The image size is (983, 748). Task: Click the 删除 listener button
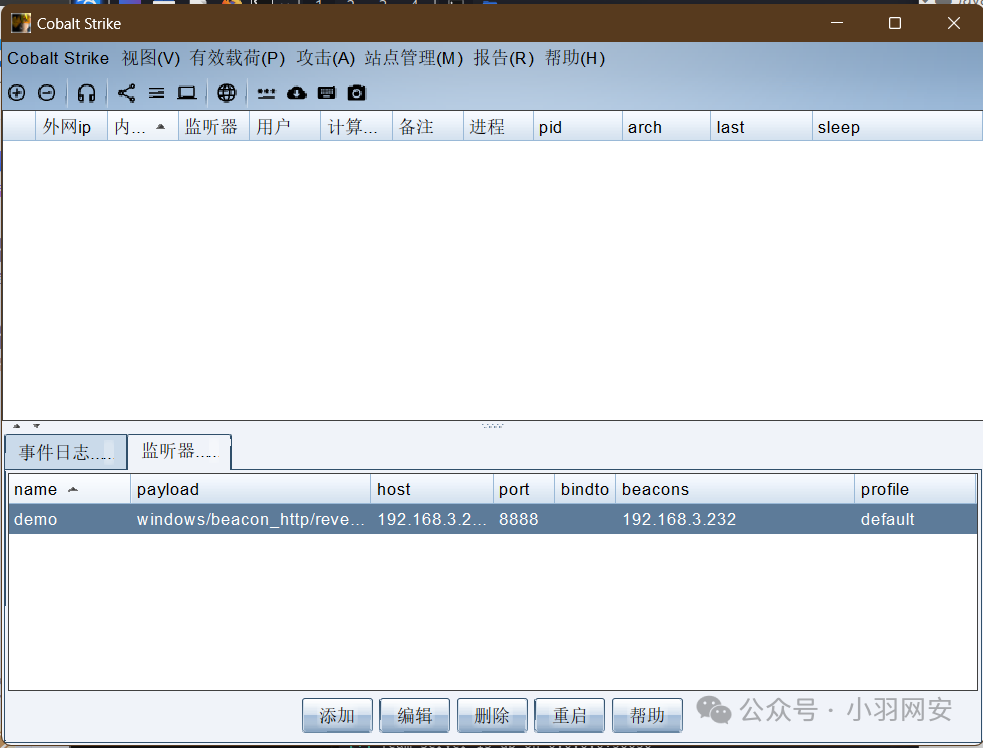pos(492,715)
